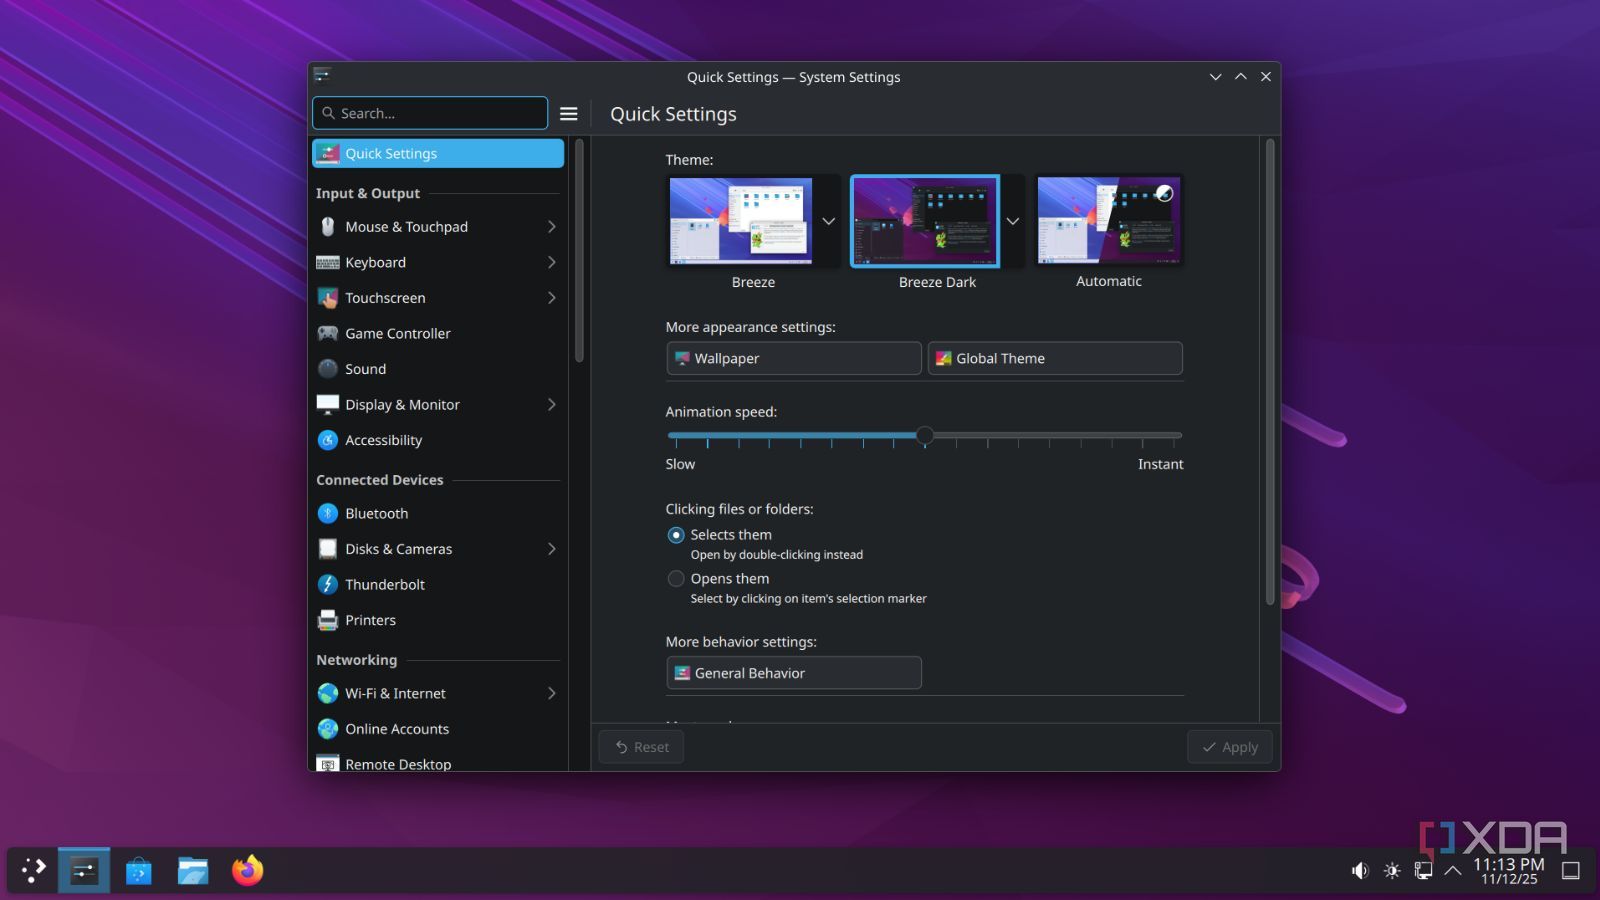Open volume control in system tray
1600x900 pixels.
(x=1360, y=871)
